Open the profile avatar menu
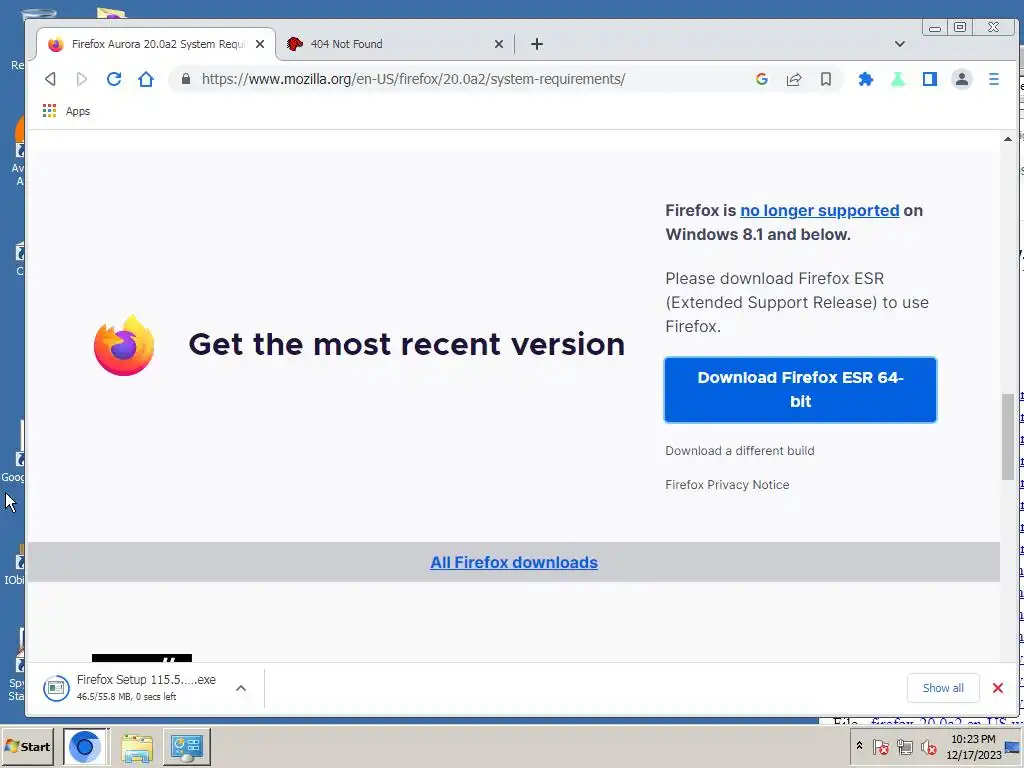The width and height of the screenshot is (1024, 768). tap(962, 79)
